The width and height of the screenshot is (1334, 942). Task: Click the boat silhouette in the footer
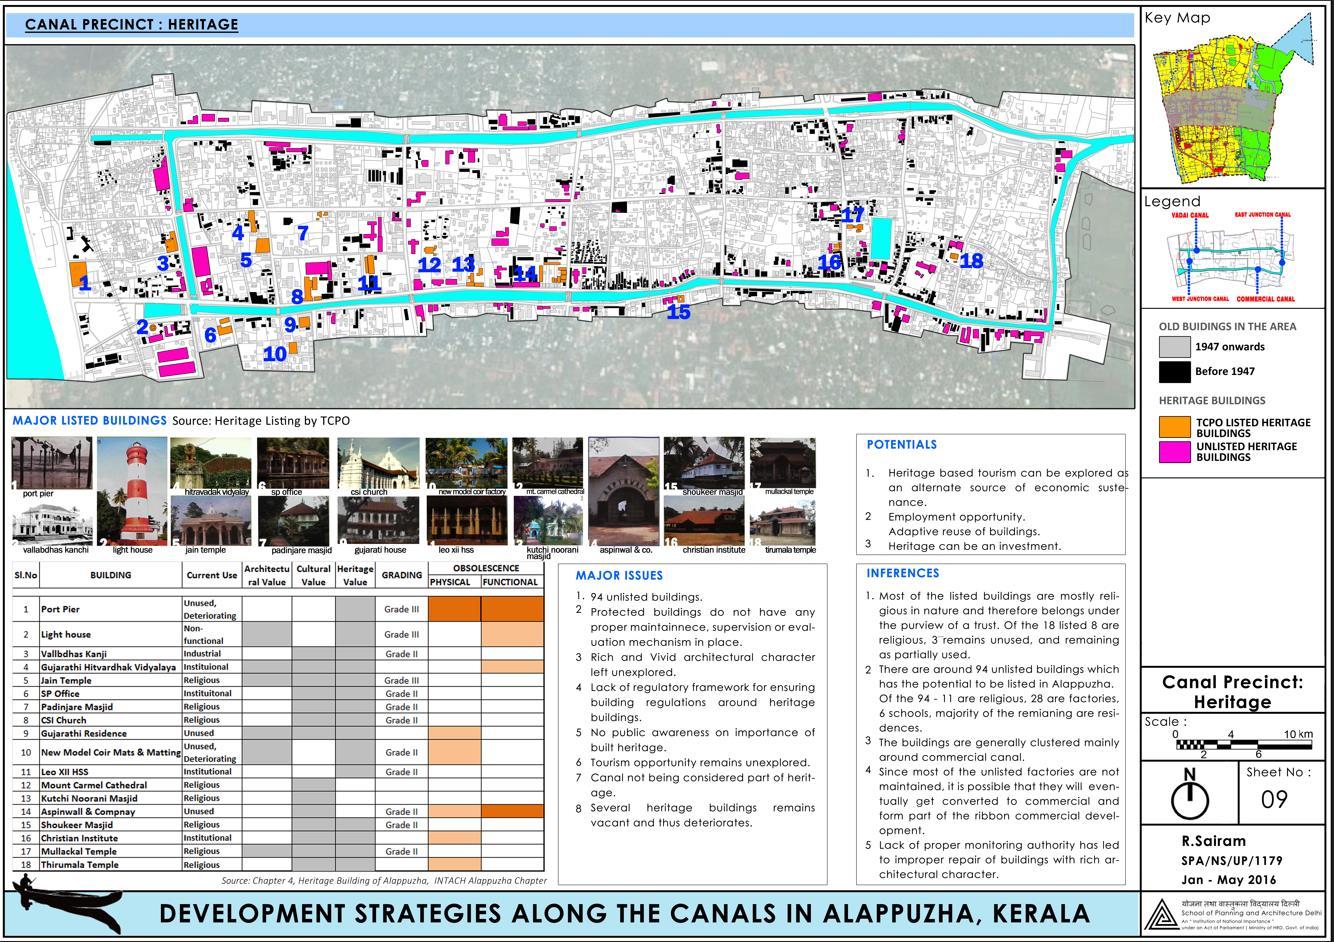click(x=66, y=902)
